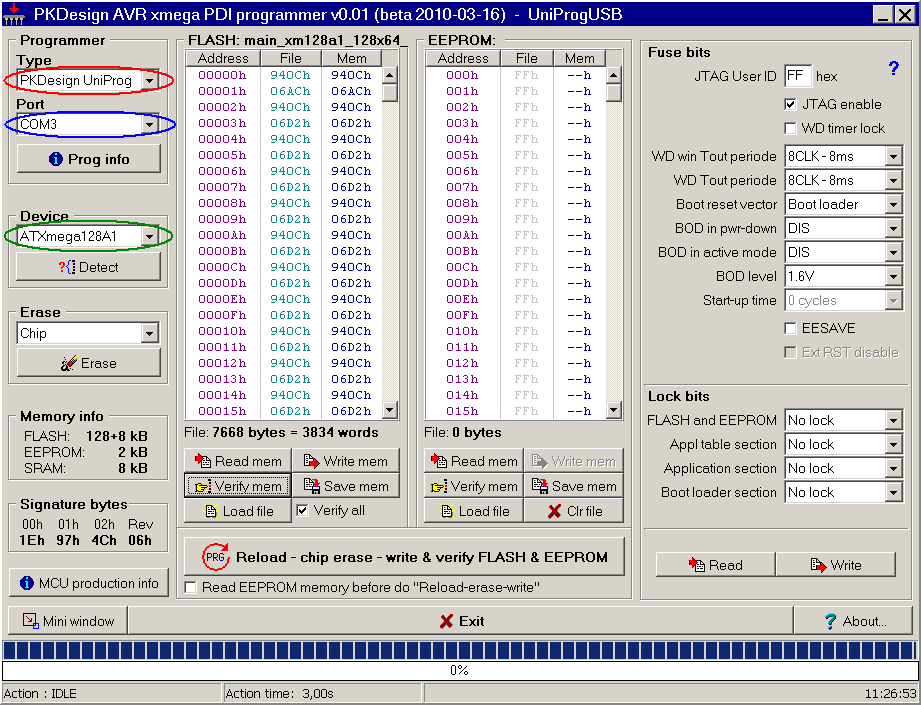The height and width of the screenshot is (705, 921).
Task: Click the FLASH table scroll down arrow
Action: 389,409
